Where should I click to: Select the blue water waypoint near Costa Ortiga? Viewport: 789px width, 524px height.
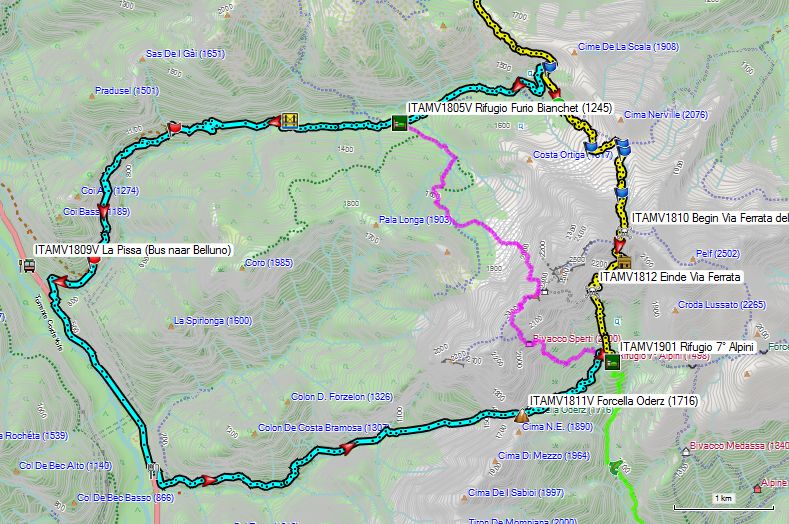tap(591, 146)
